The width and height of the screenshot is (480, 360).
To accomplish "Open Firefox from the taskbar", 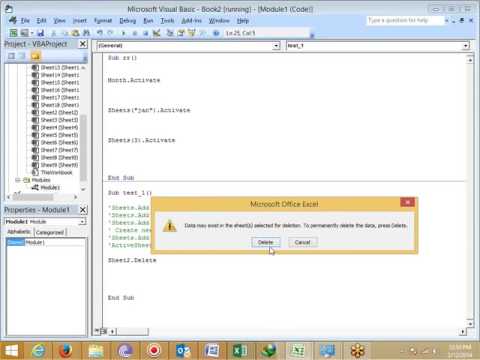I will click(66, 351).
